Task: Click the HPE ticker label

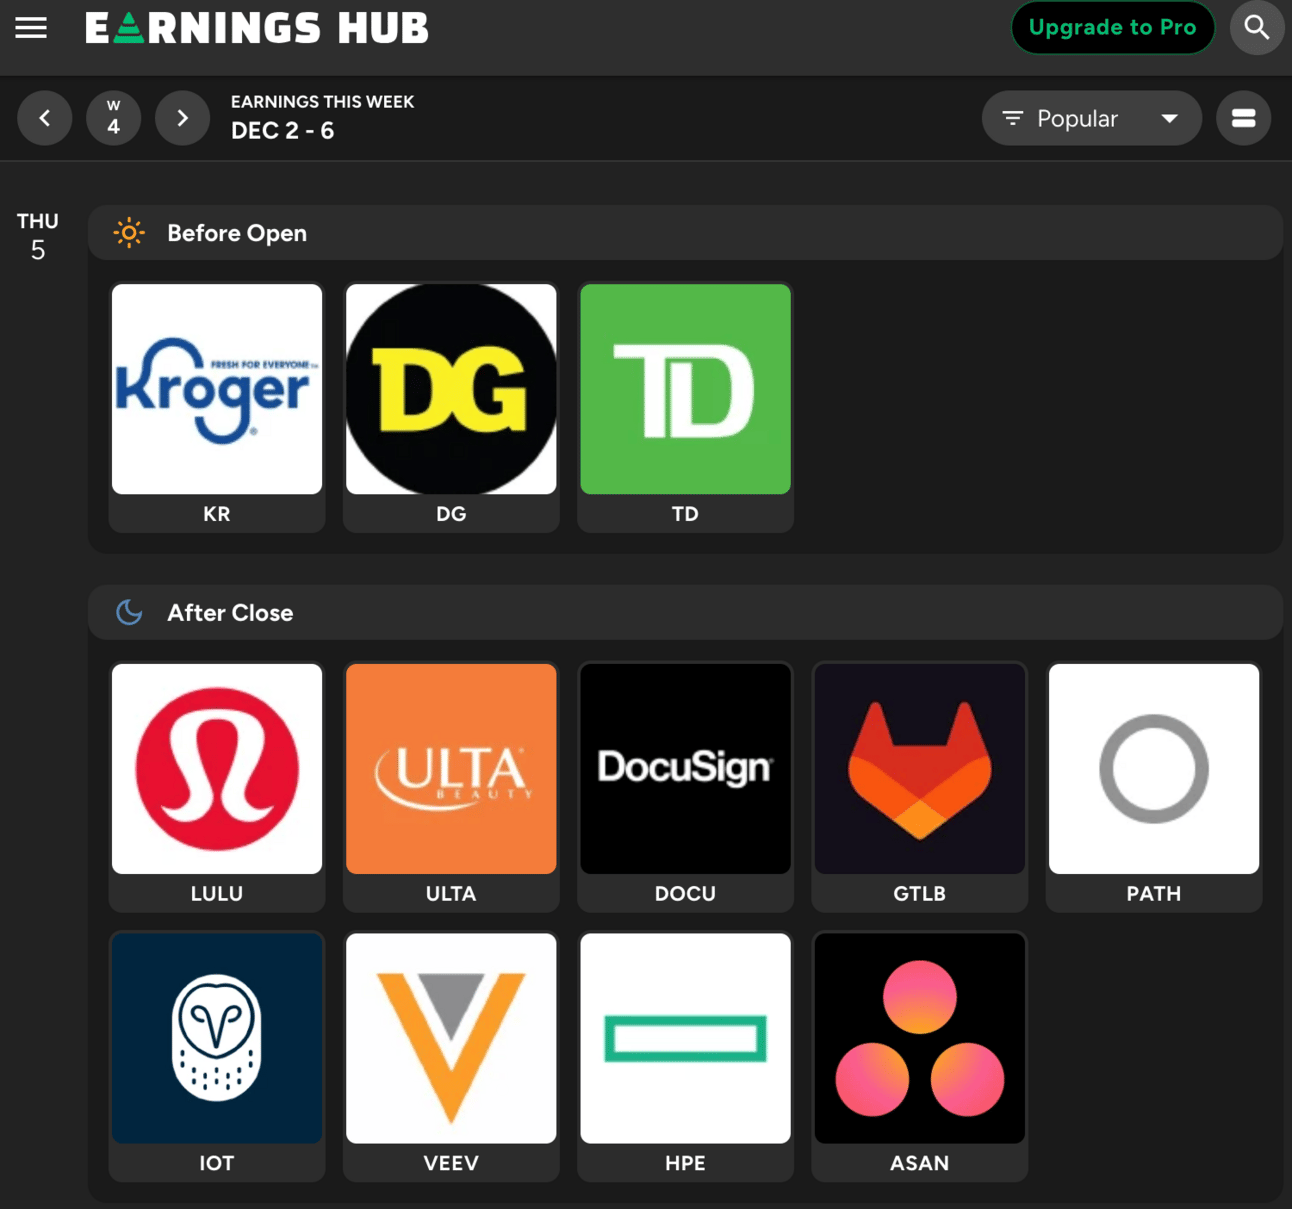Action: pyautogui.click(x=685, y=1163)
